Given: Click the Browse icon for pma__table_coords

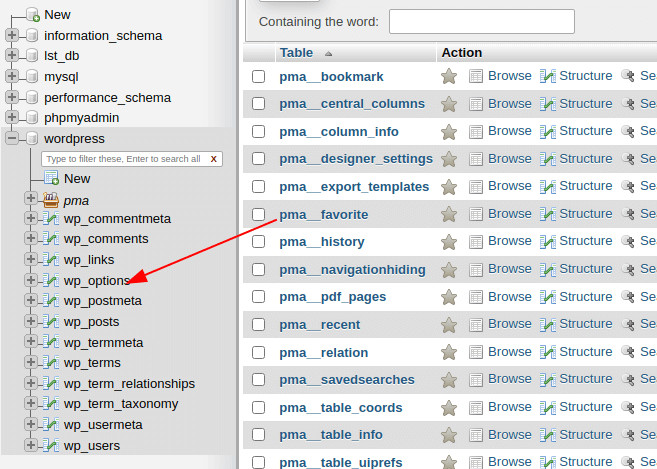Looking at the screenshot, I should pos(476,407).
